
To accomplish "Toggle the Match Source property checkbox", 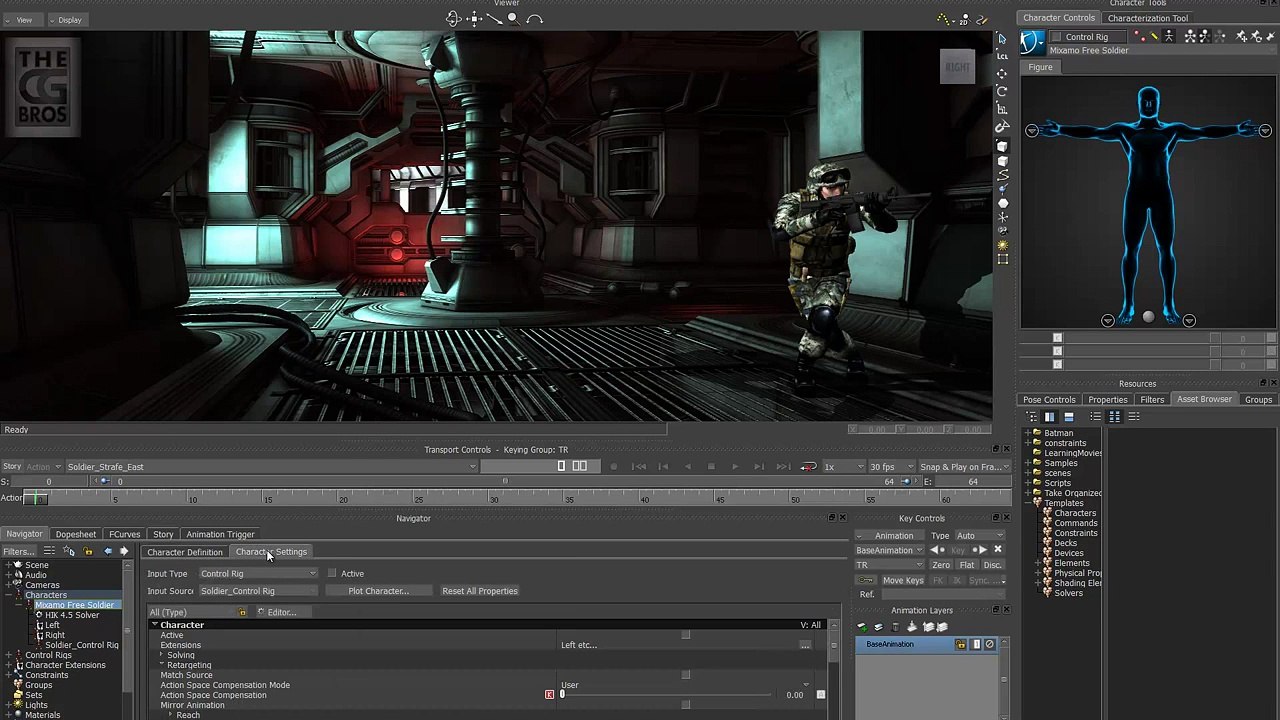I will 685,675.
